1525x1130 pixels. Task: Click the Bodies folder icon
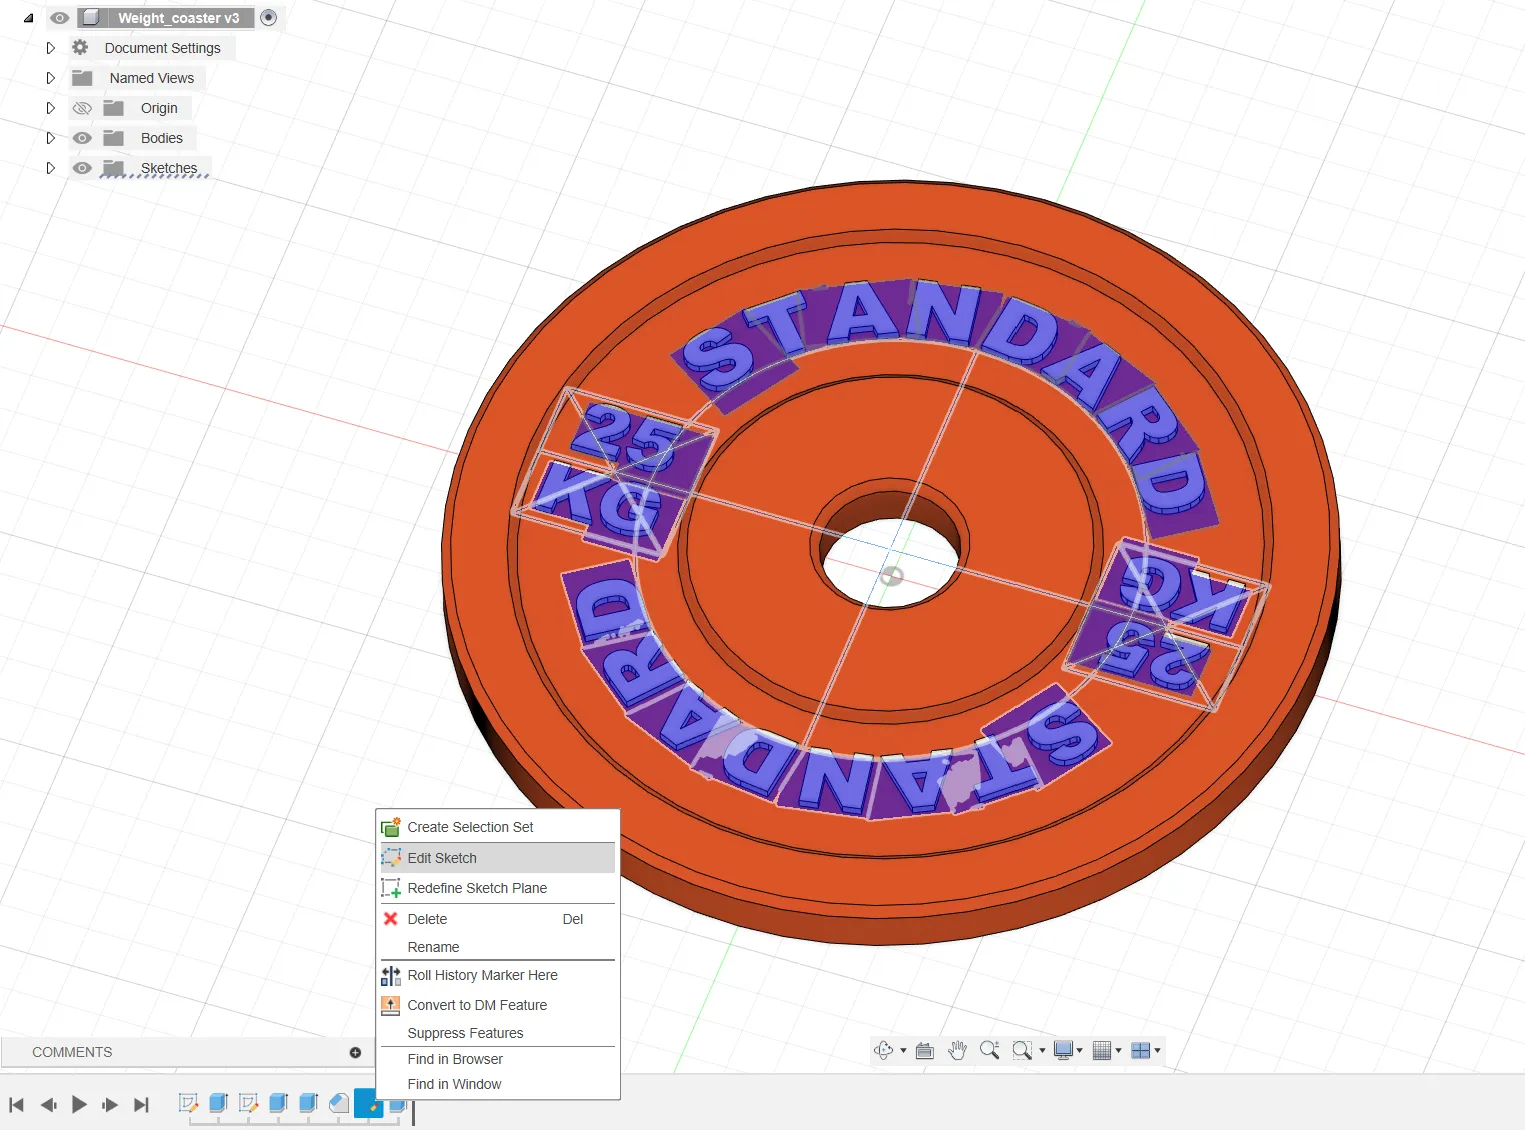pos(114,138)
